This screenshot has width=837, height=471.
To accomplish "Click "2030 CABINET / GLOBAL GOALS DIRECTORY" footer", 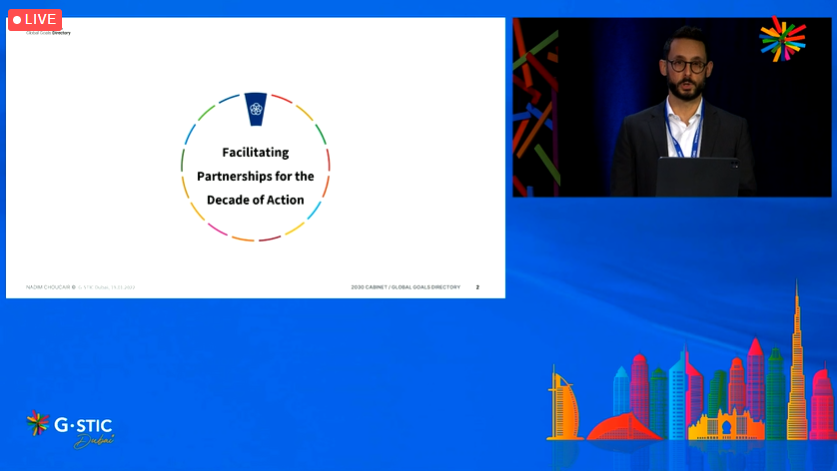I will [x=406, y=287].
